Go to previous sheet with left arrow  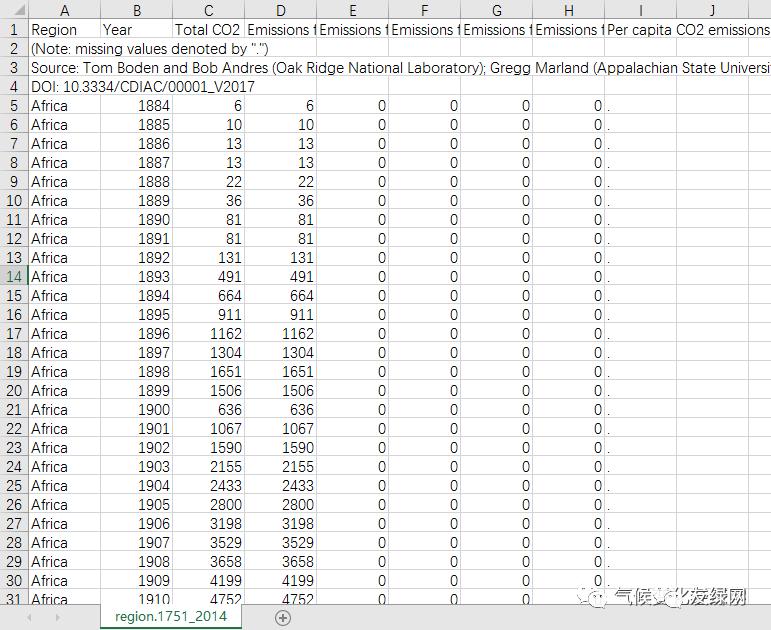pos(30,618)
